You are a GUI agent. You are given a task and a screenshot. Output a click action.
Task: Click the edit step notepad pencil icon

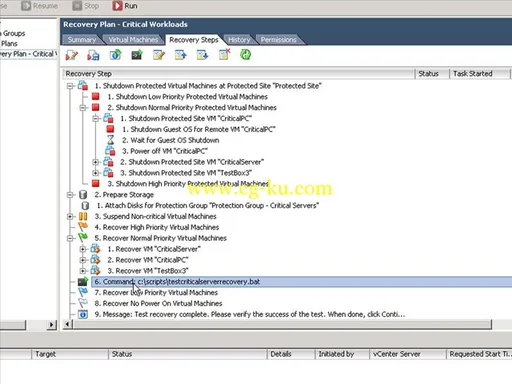159,55
